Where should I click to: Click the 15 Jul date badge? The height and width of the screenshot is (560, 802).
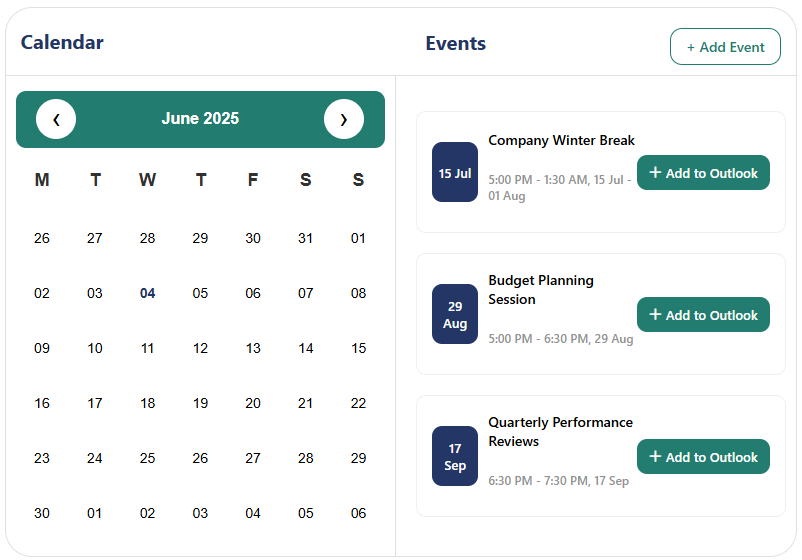[x=455, y=172]
